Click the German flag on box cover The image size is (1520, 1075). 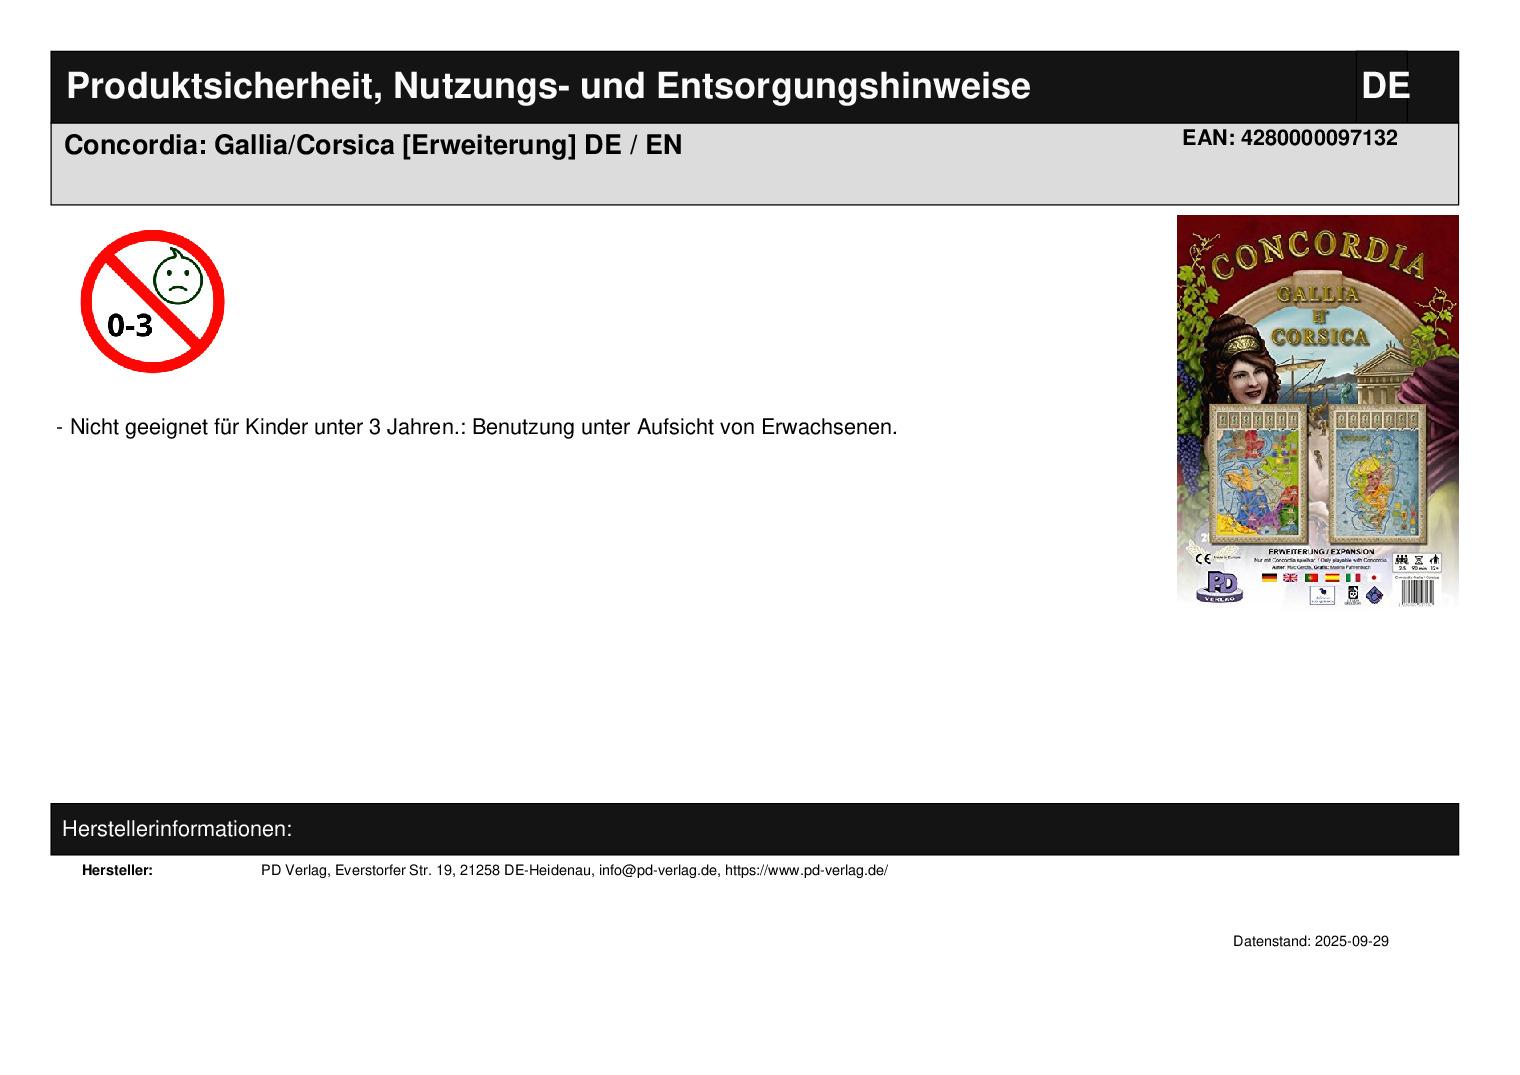pos(1269,578)
